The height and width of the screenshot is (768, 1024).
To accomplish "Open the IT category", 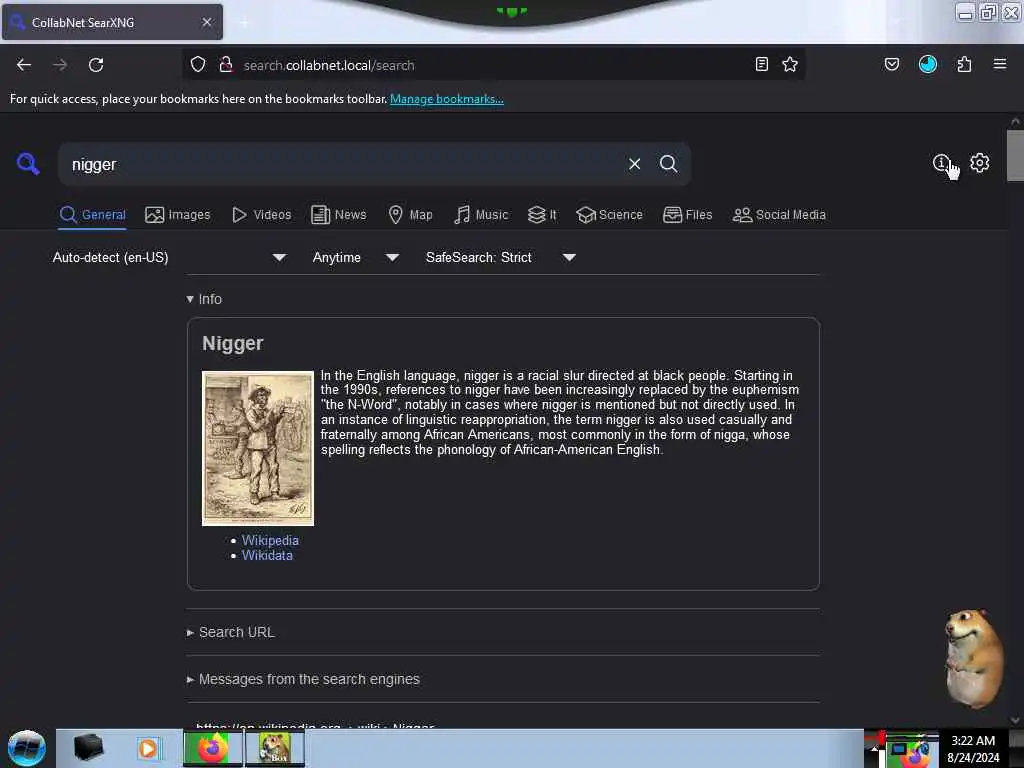I will point(542,215).
